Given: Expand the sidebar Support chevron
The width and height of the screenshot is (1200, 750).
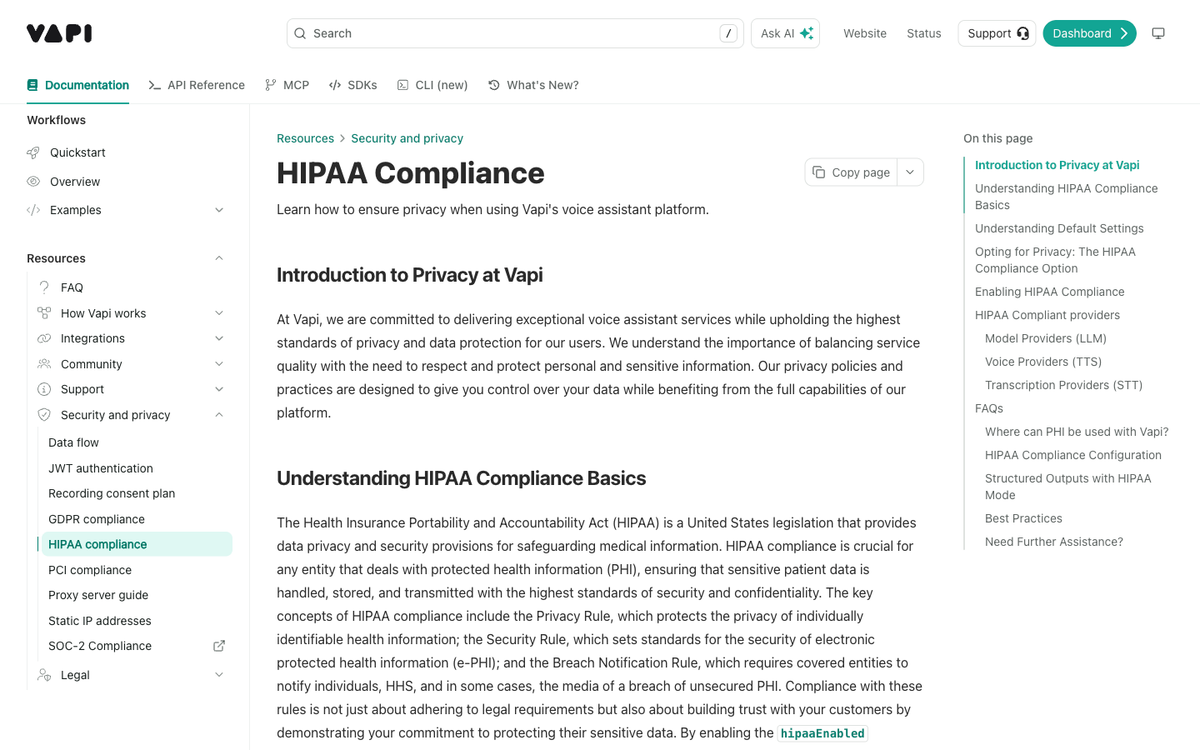Looking at the screenshot, I should (x=219, y=389).
